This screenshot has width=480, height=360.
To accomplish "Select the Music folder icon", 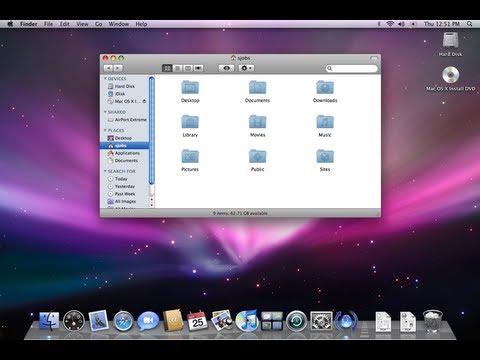I will click(325, 122).
